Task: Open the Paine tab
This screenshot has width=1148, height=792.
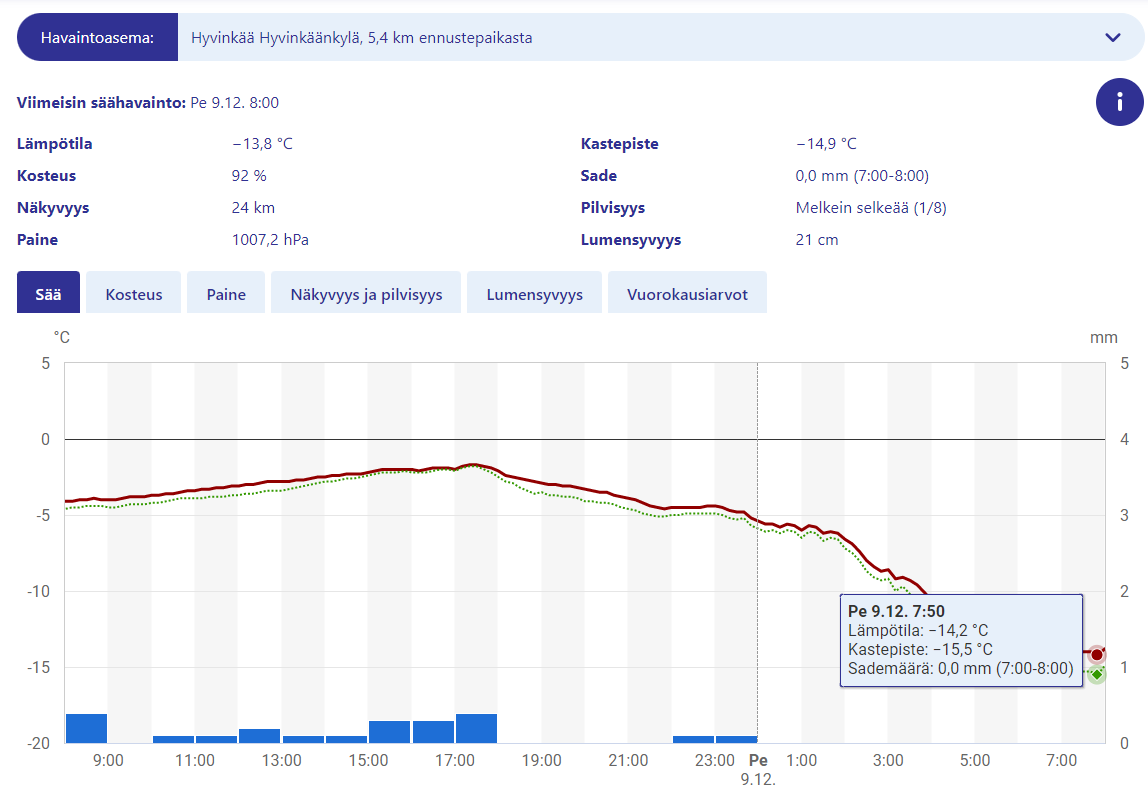Action: tap(226, 294)
